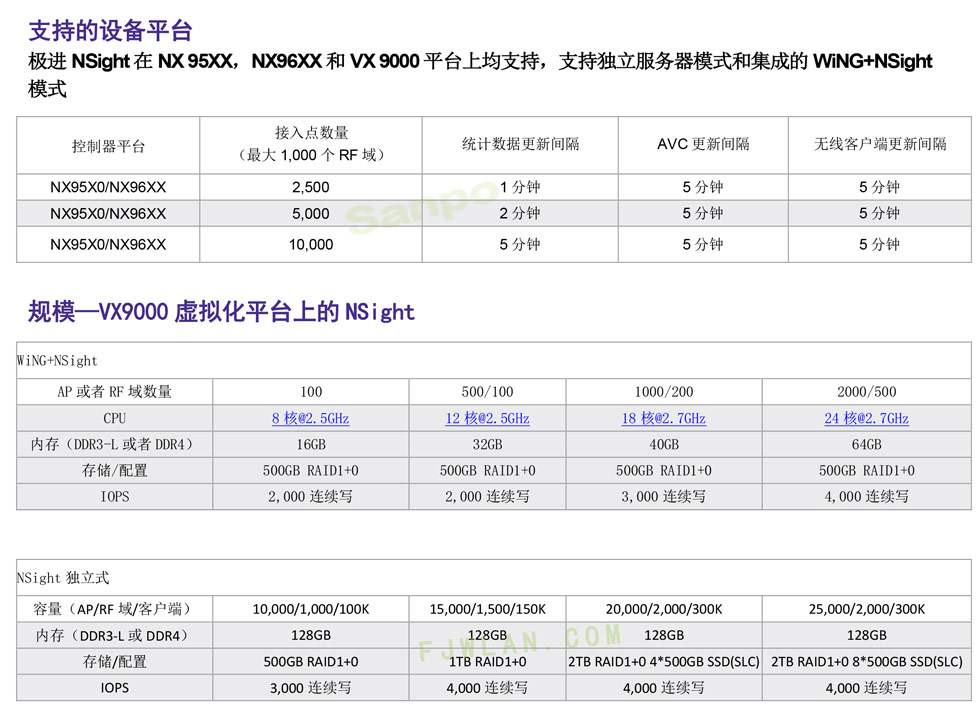Click the WiNG+NSight table title
The height and width of the screenshot is (711, 980).
tap(58, 360)
